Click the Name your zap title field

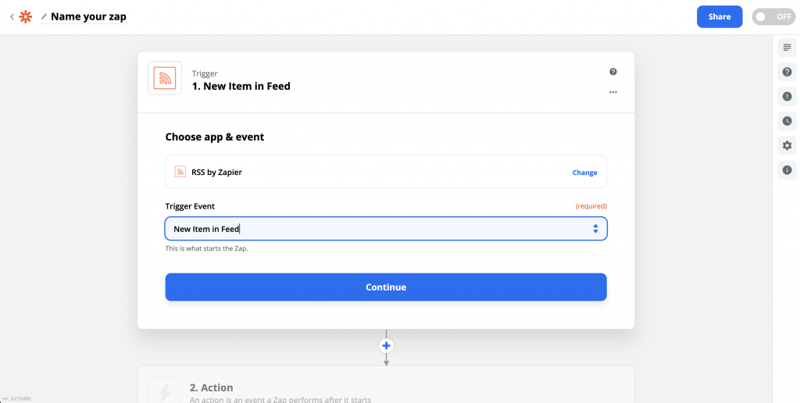pos(88,17)
